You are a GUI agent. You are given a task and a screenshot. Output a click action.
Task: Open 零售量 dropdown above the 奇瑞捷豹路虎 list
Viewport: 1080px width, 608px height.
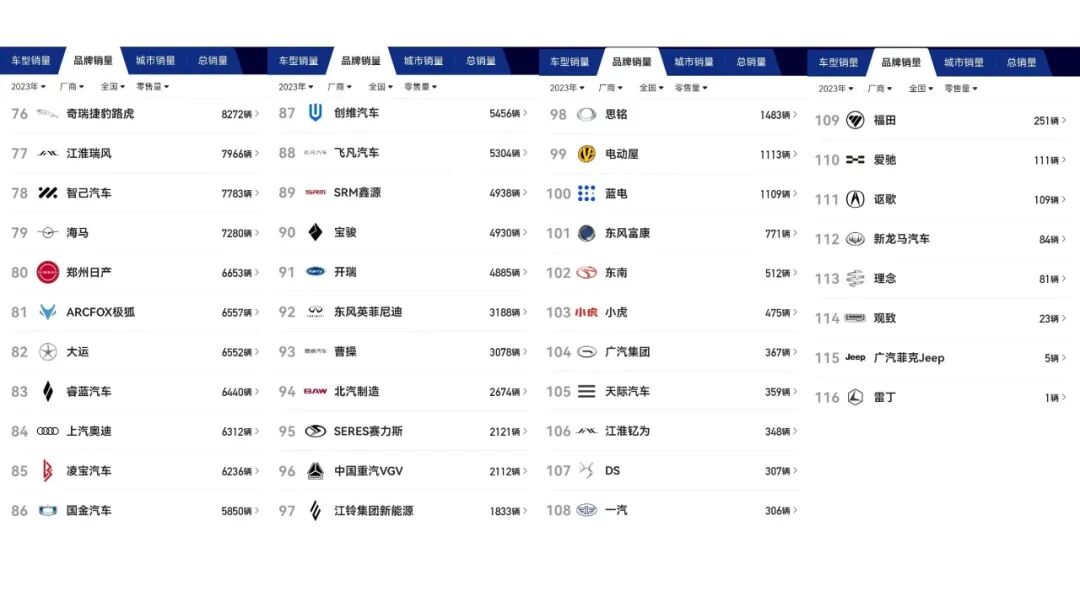point(152,87)
